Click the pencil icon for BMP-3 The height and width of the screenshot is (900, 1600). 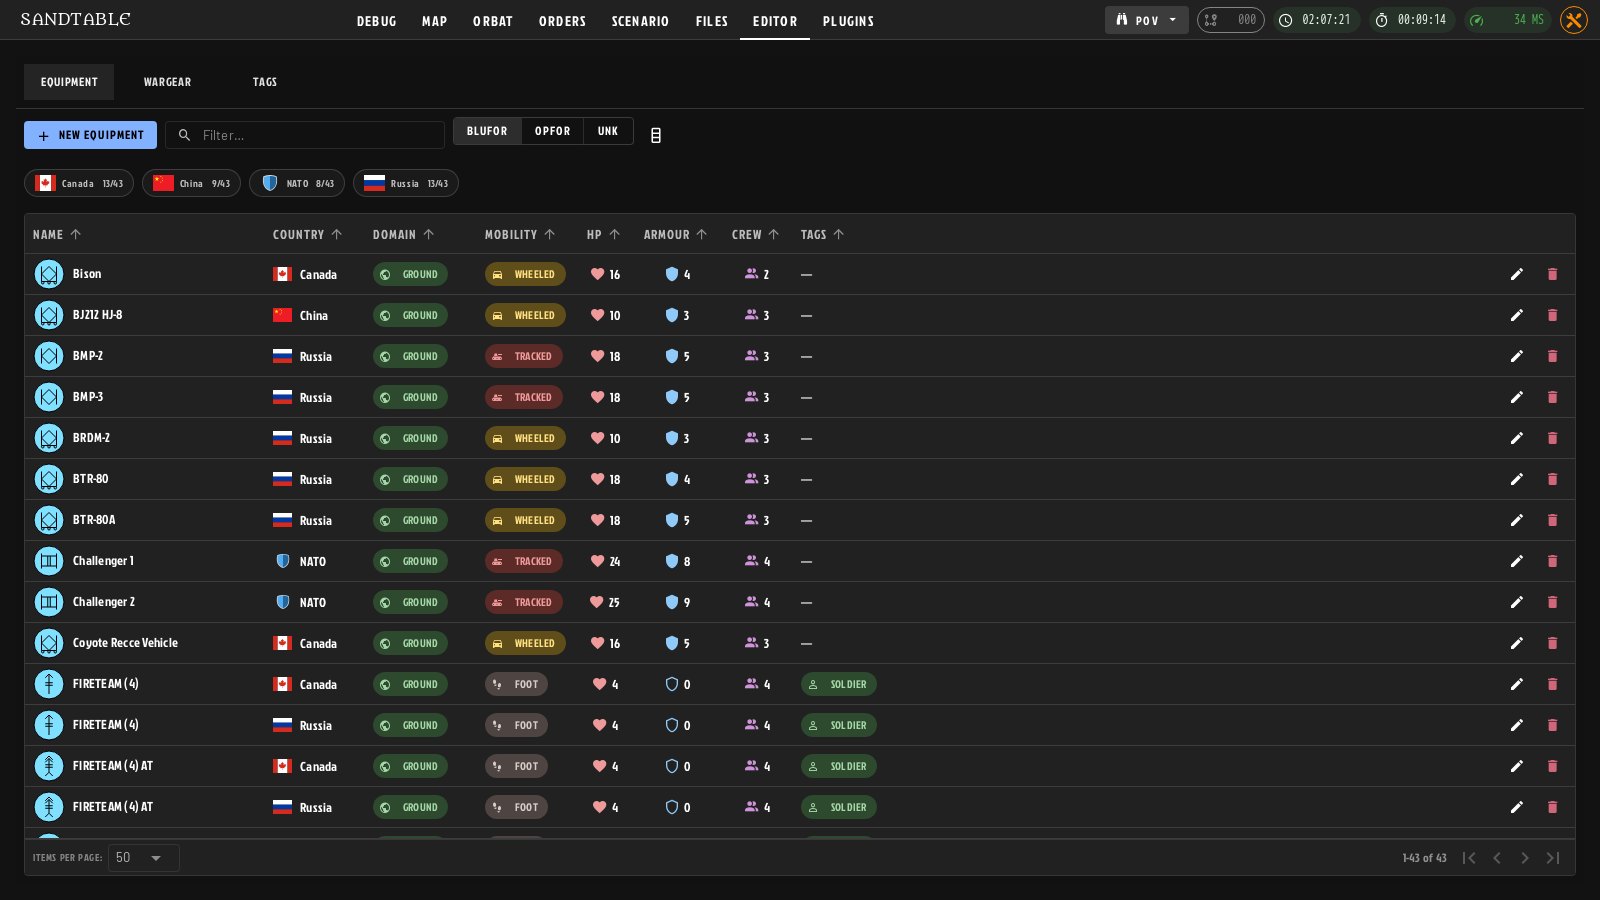[x=1517, y=397]
